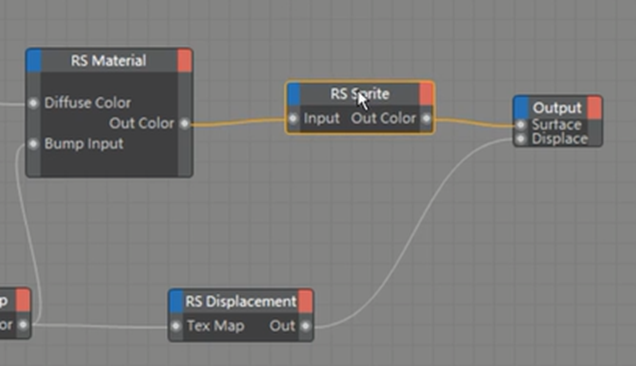Click the Bump Input port dot

pos(34,144)
